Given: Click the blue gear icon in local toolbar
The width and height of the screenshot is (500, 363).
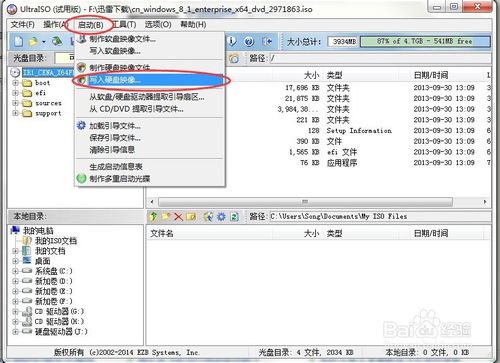Looking at the screenshot, I should click(221, 217).
